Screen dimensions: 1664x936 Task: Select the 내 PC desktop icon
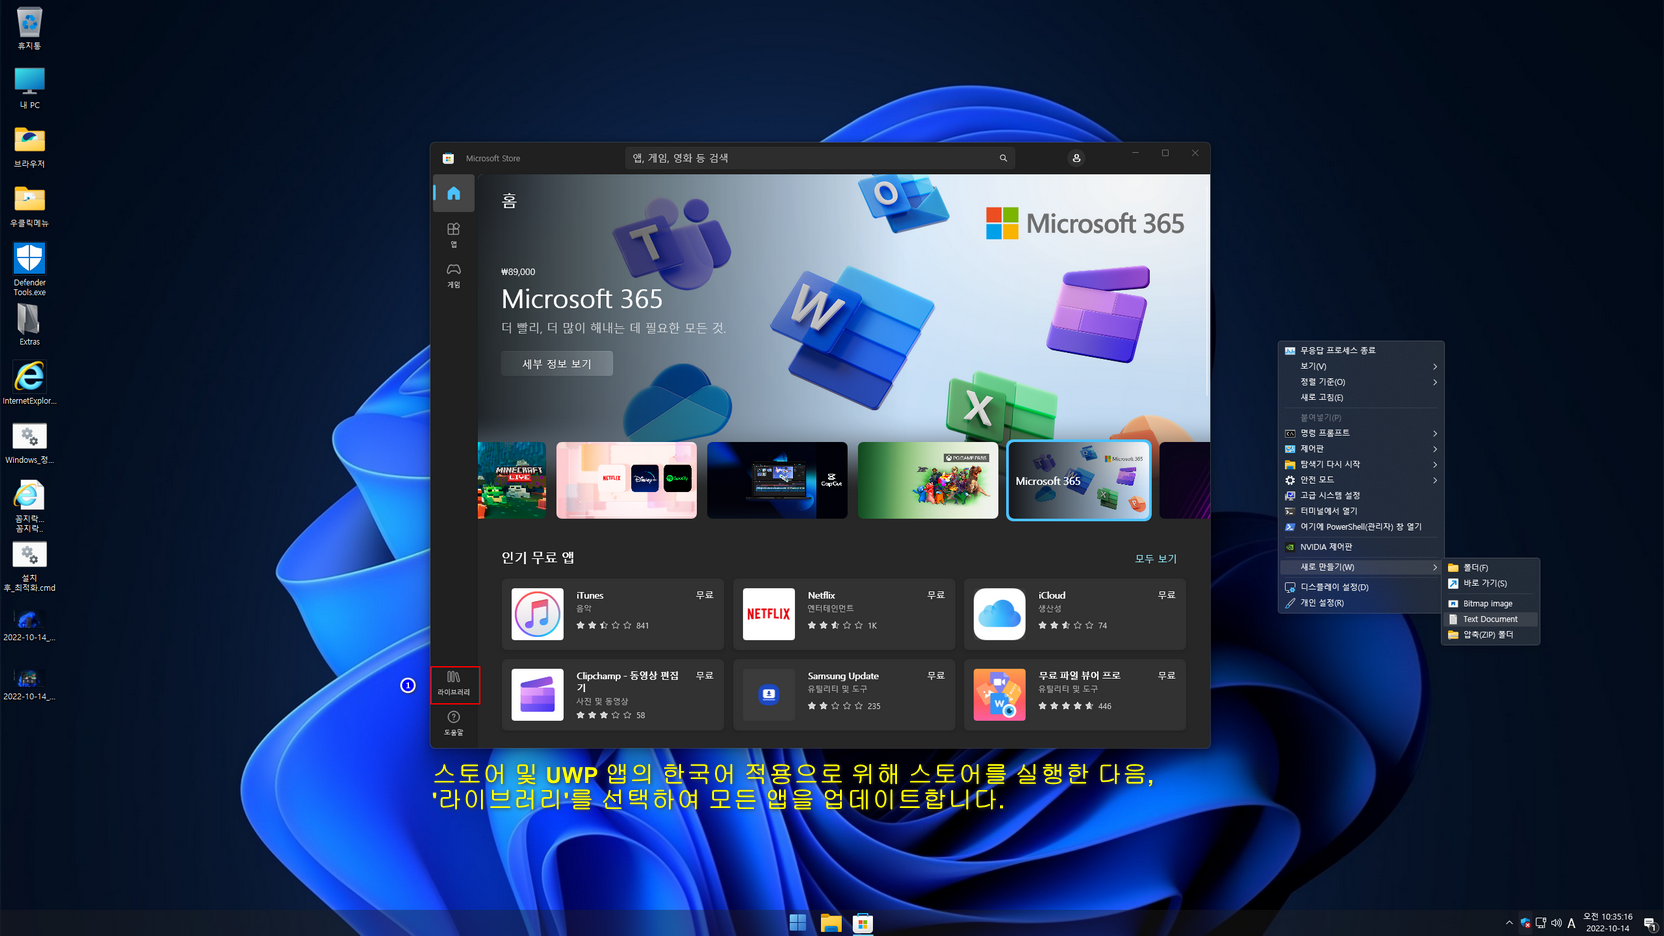pyautogui.click(x=29, y=88)
